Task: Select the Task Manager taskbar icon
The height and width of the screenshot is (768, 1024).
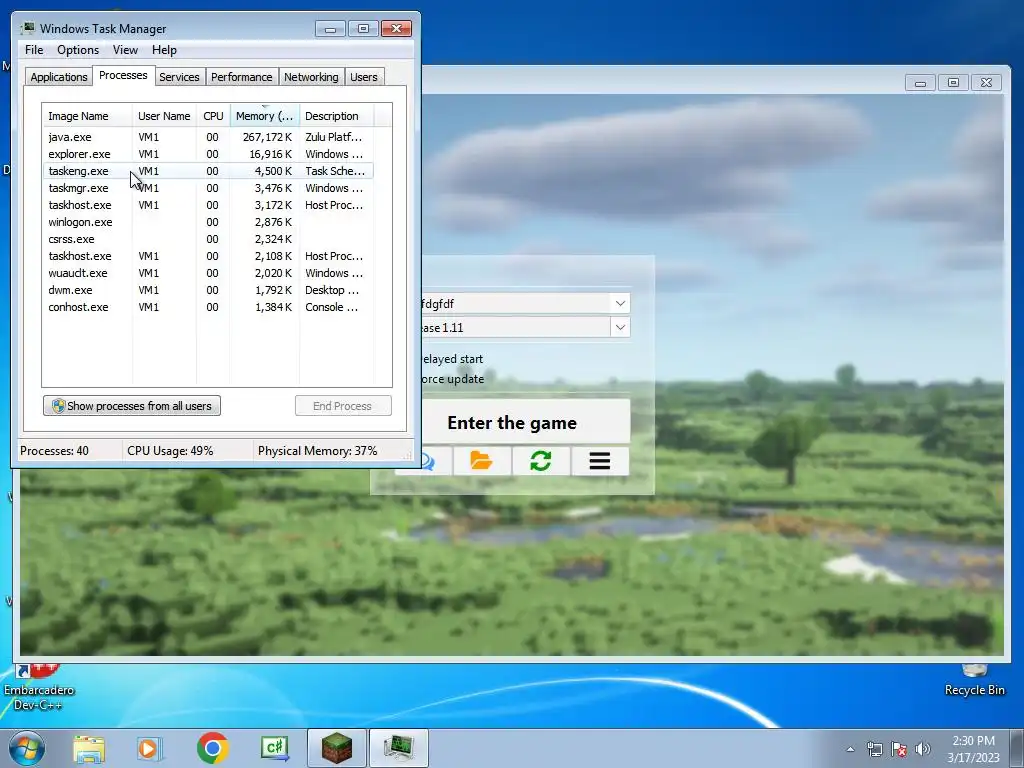Action: tap(399, 748)
